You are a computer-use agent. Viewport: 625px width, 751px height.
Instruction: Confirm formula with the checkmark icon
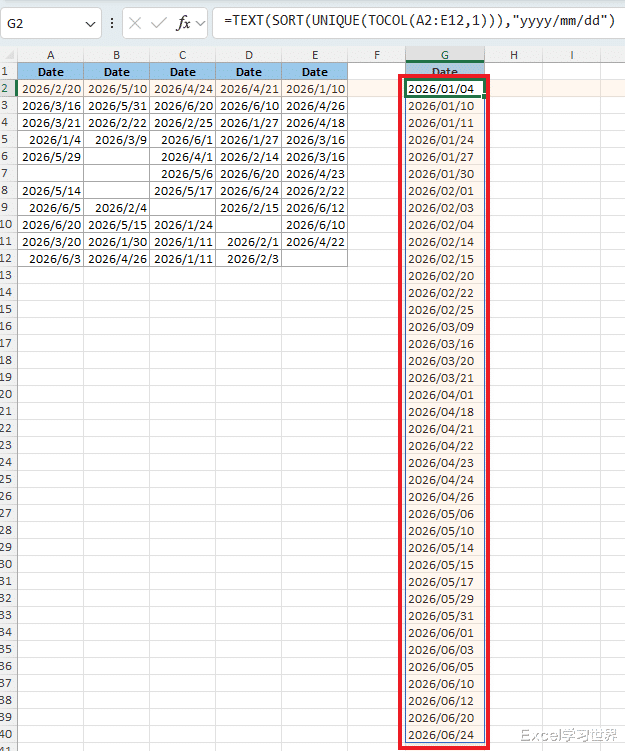click(159, 23)
